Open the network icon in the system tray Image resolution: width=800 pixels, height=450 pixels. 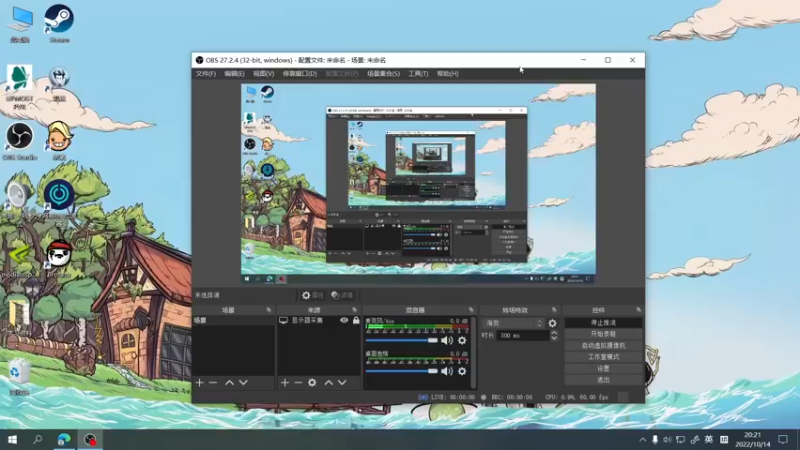tap(681, 439)
